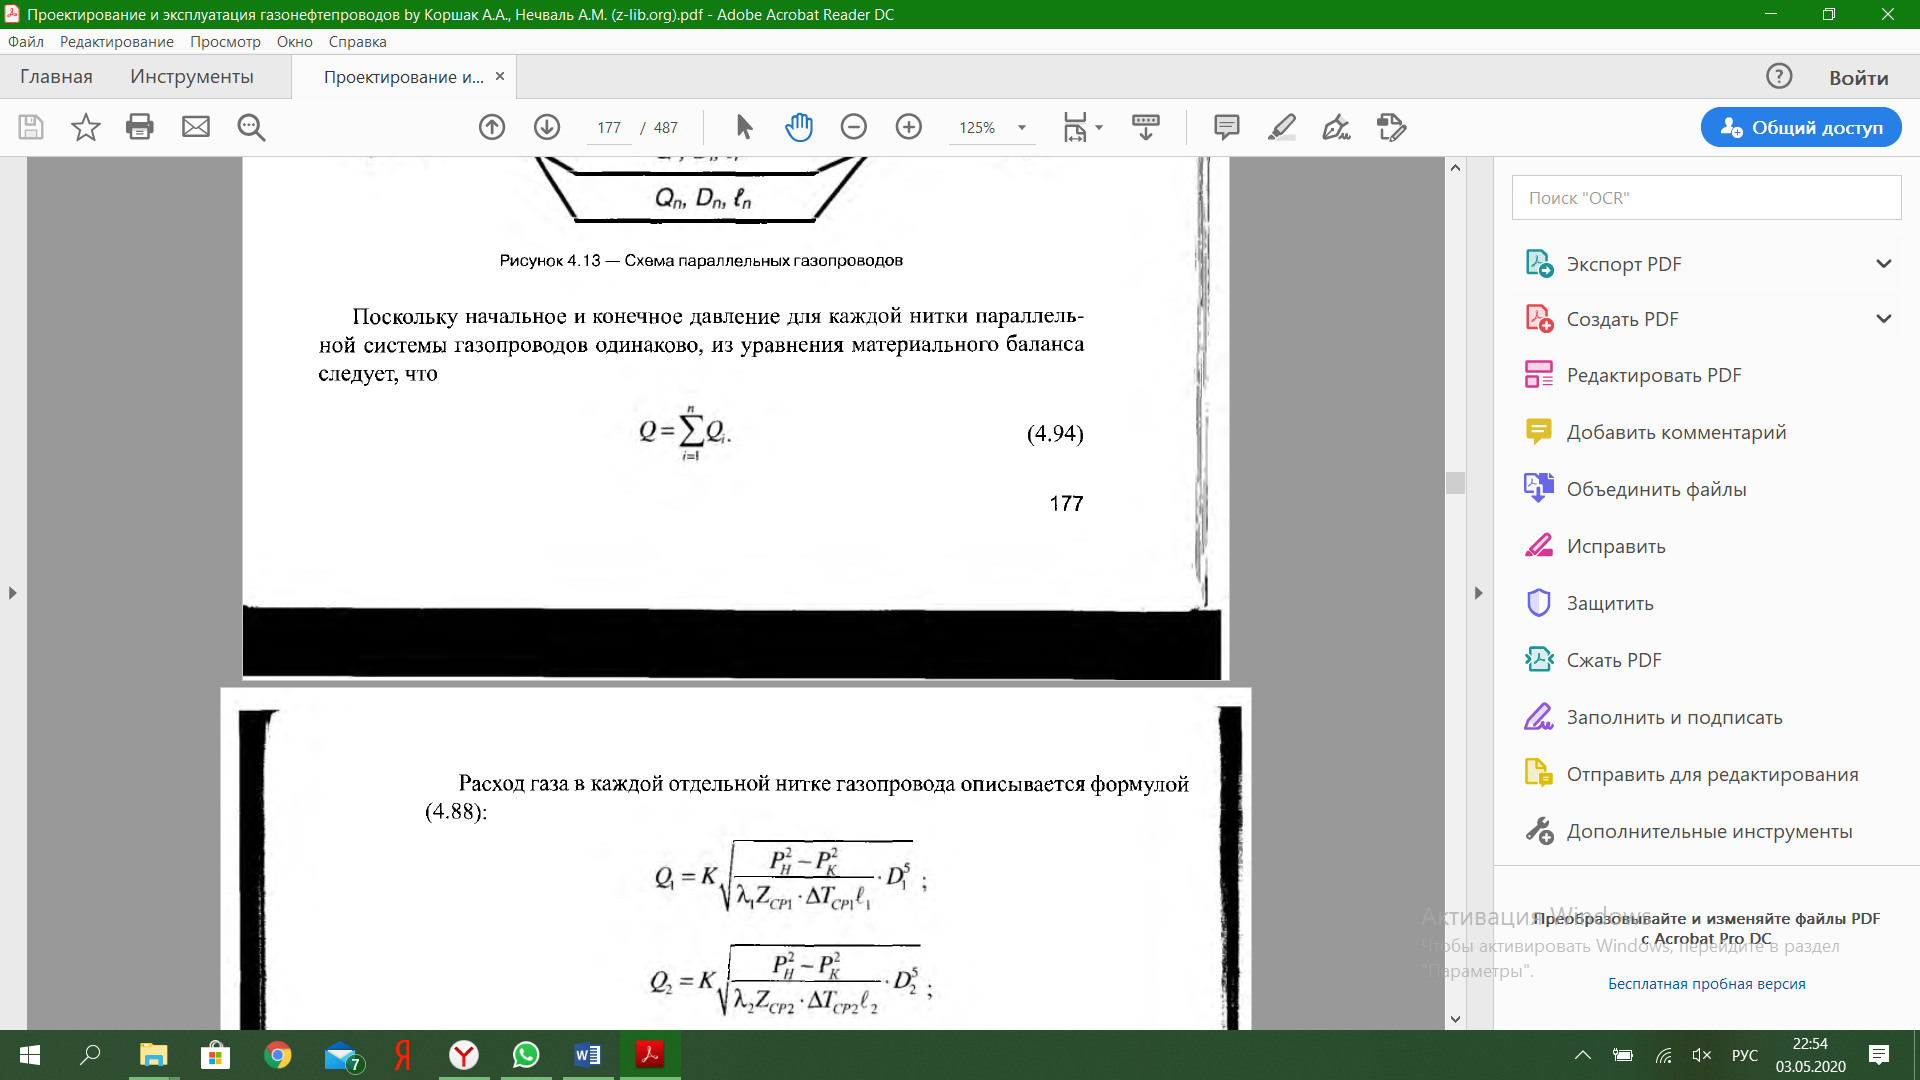Image resolution: width=1920 pixels, height=1080 pixels.
Task: Open the Редактирование menu
Action: click(x=116, y=42)
